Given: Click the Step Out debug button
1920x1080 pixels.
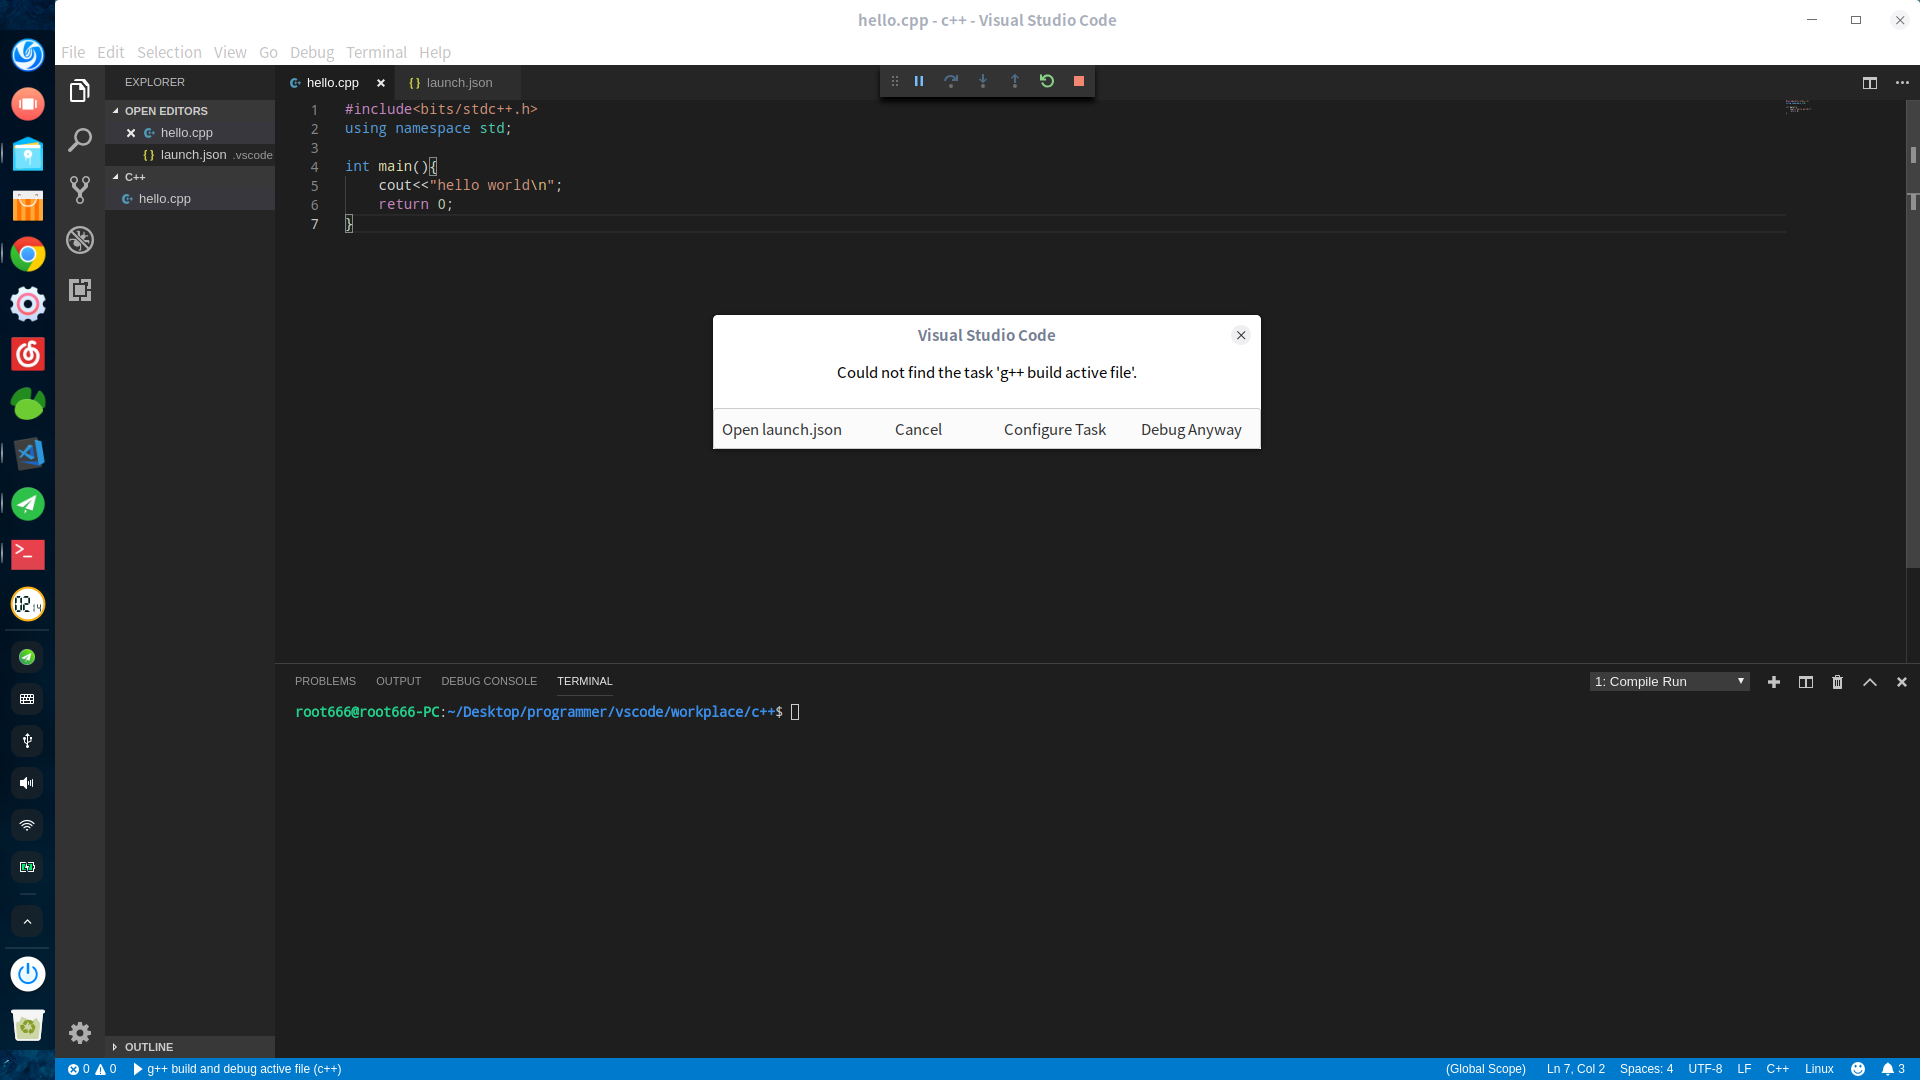Looking at the screenshot, I should point(1015,81).
